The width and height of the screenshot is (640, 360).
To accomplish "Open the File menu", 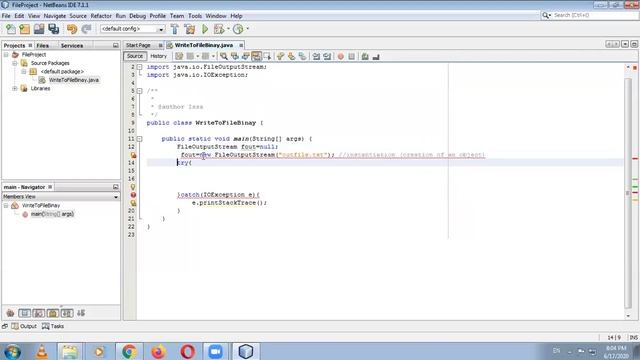I will coord(6,16).
